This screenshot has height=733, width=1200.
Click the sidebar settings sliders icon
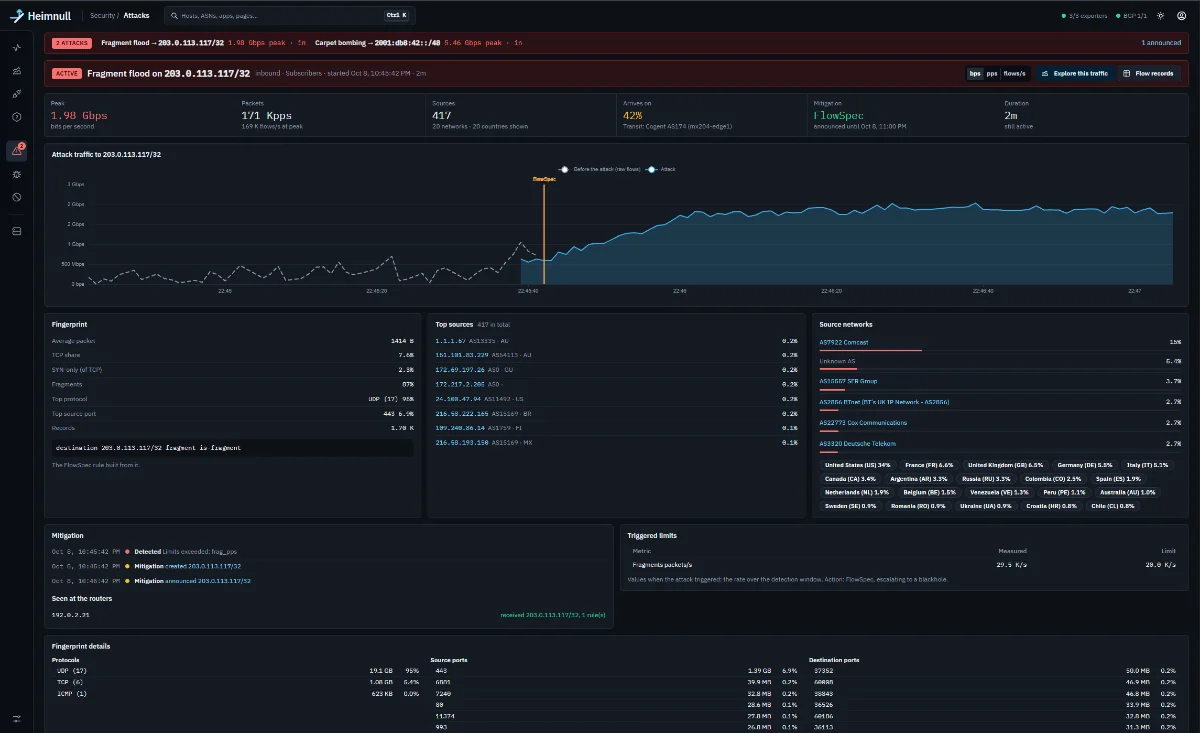pos(16,719)
